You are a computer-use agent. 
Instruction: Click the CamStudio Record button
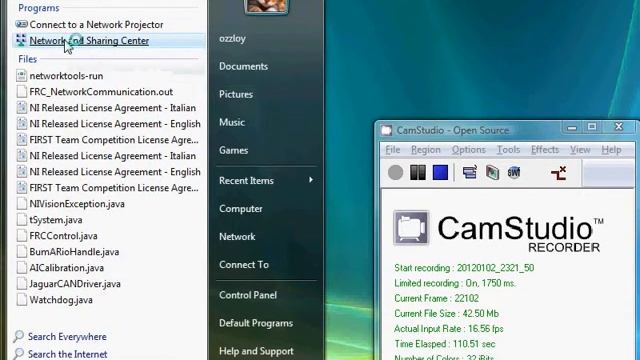395,172
